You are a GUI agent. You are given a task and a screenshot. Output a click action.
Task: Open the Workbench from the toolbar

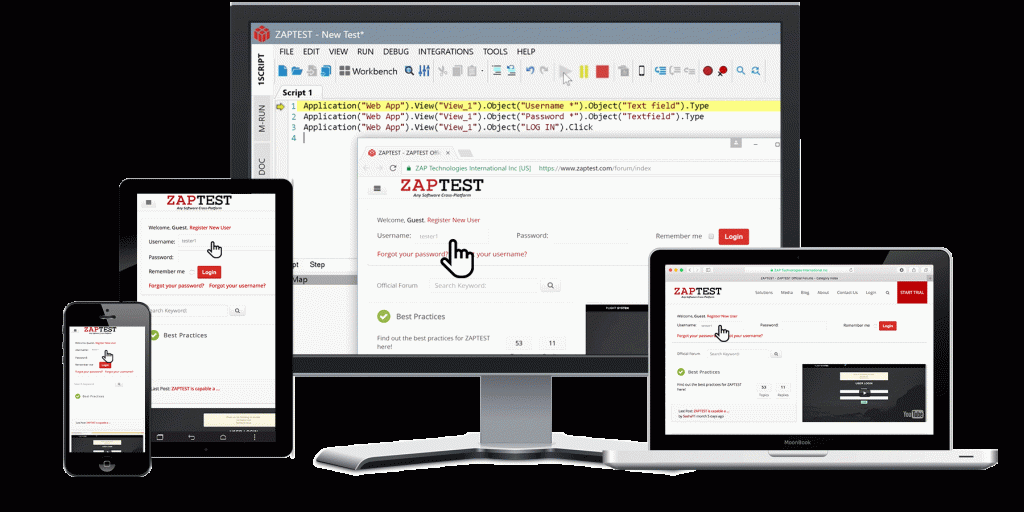point(368,71)
